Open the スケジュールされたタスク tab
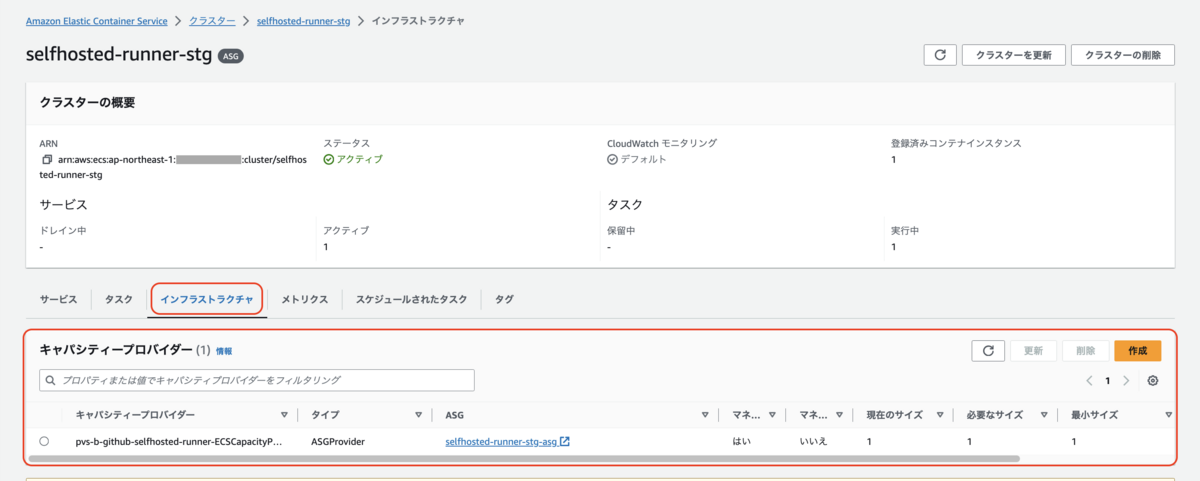 (x=411, y=299)
